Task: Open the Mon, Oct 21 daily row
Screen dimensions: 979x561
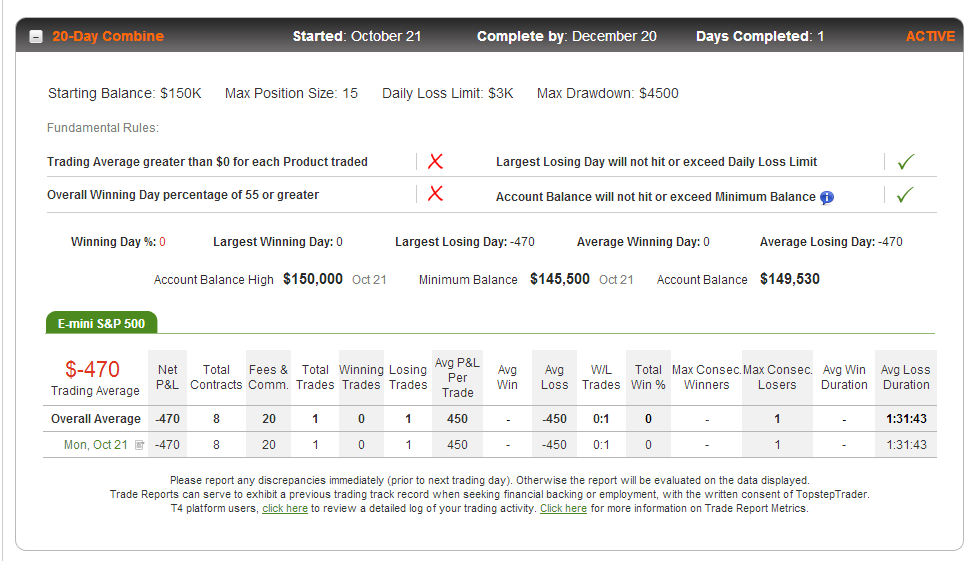Action: [x=490, y=445]
